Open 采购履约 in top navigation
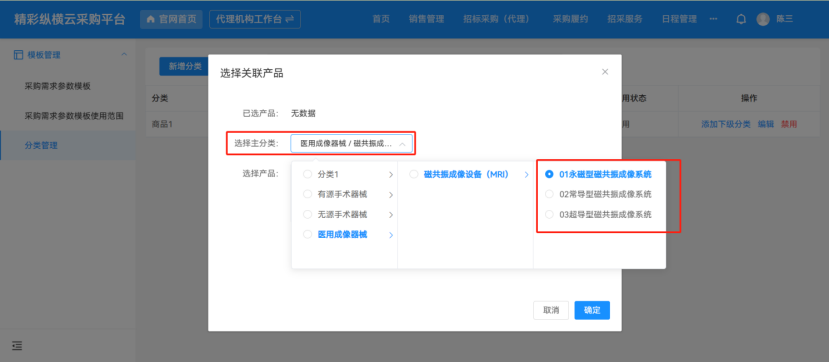 570,19
